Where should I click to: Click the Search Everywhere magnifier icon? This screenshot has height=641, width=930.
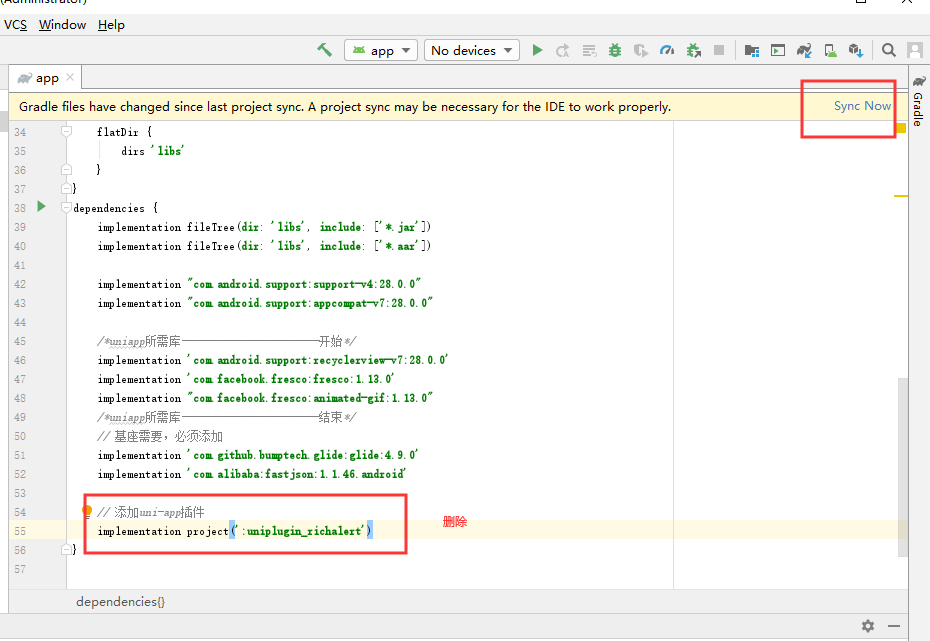point(888,50)
